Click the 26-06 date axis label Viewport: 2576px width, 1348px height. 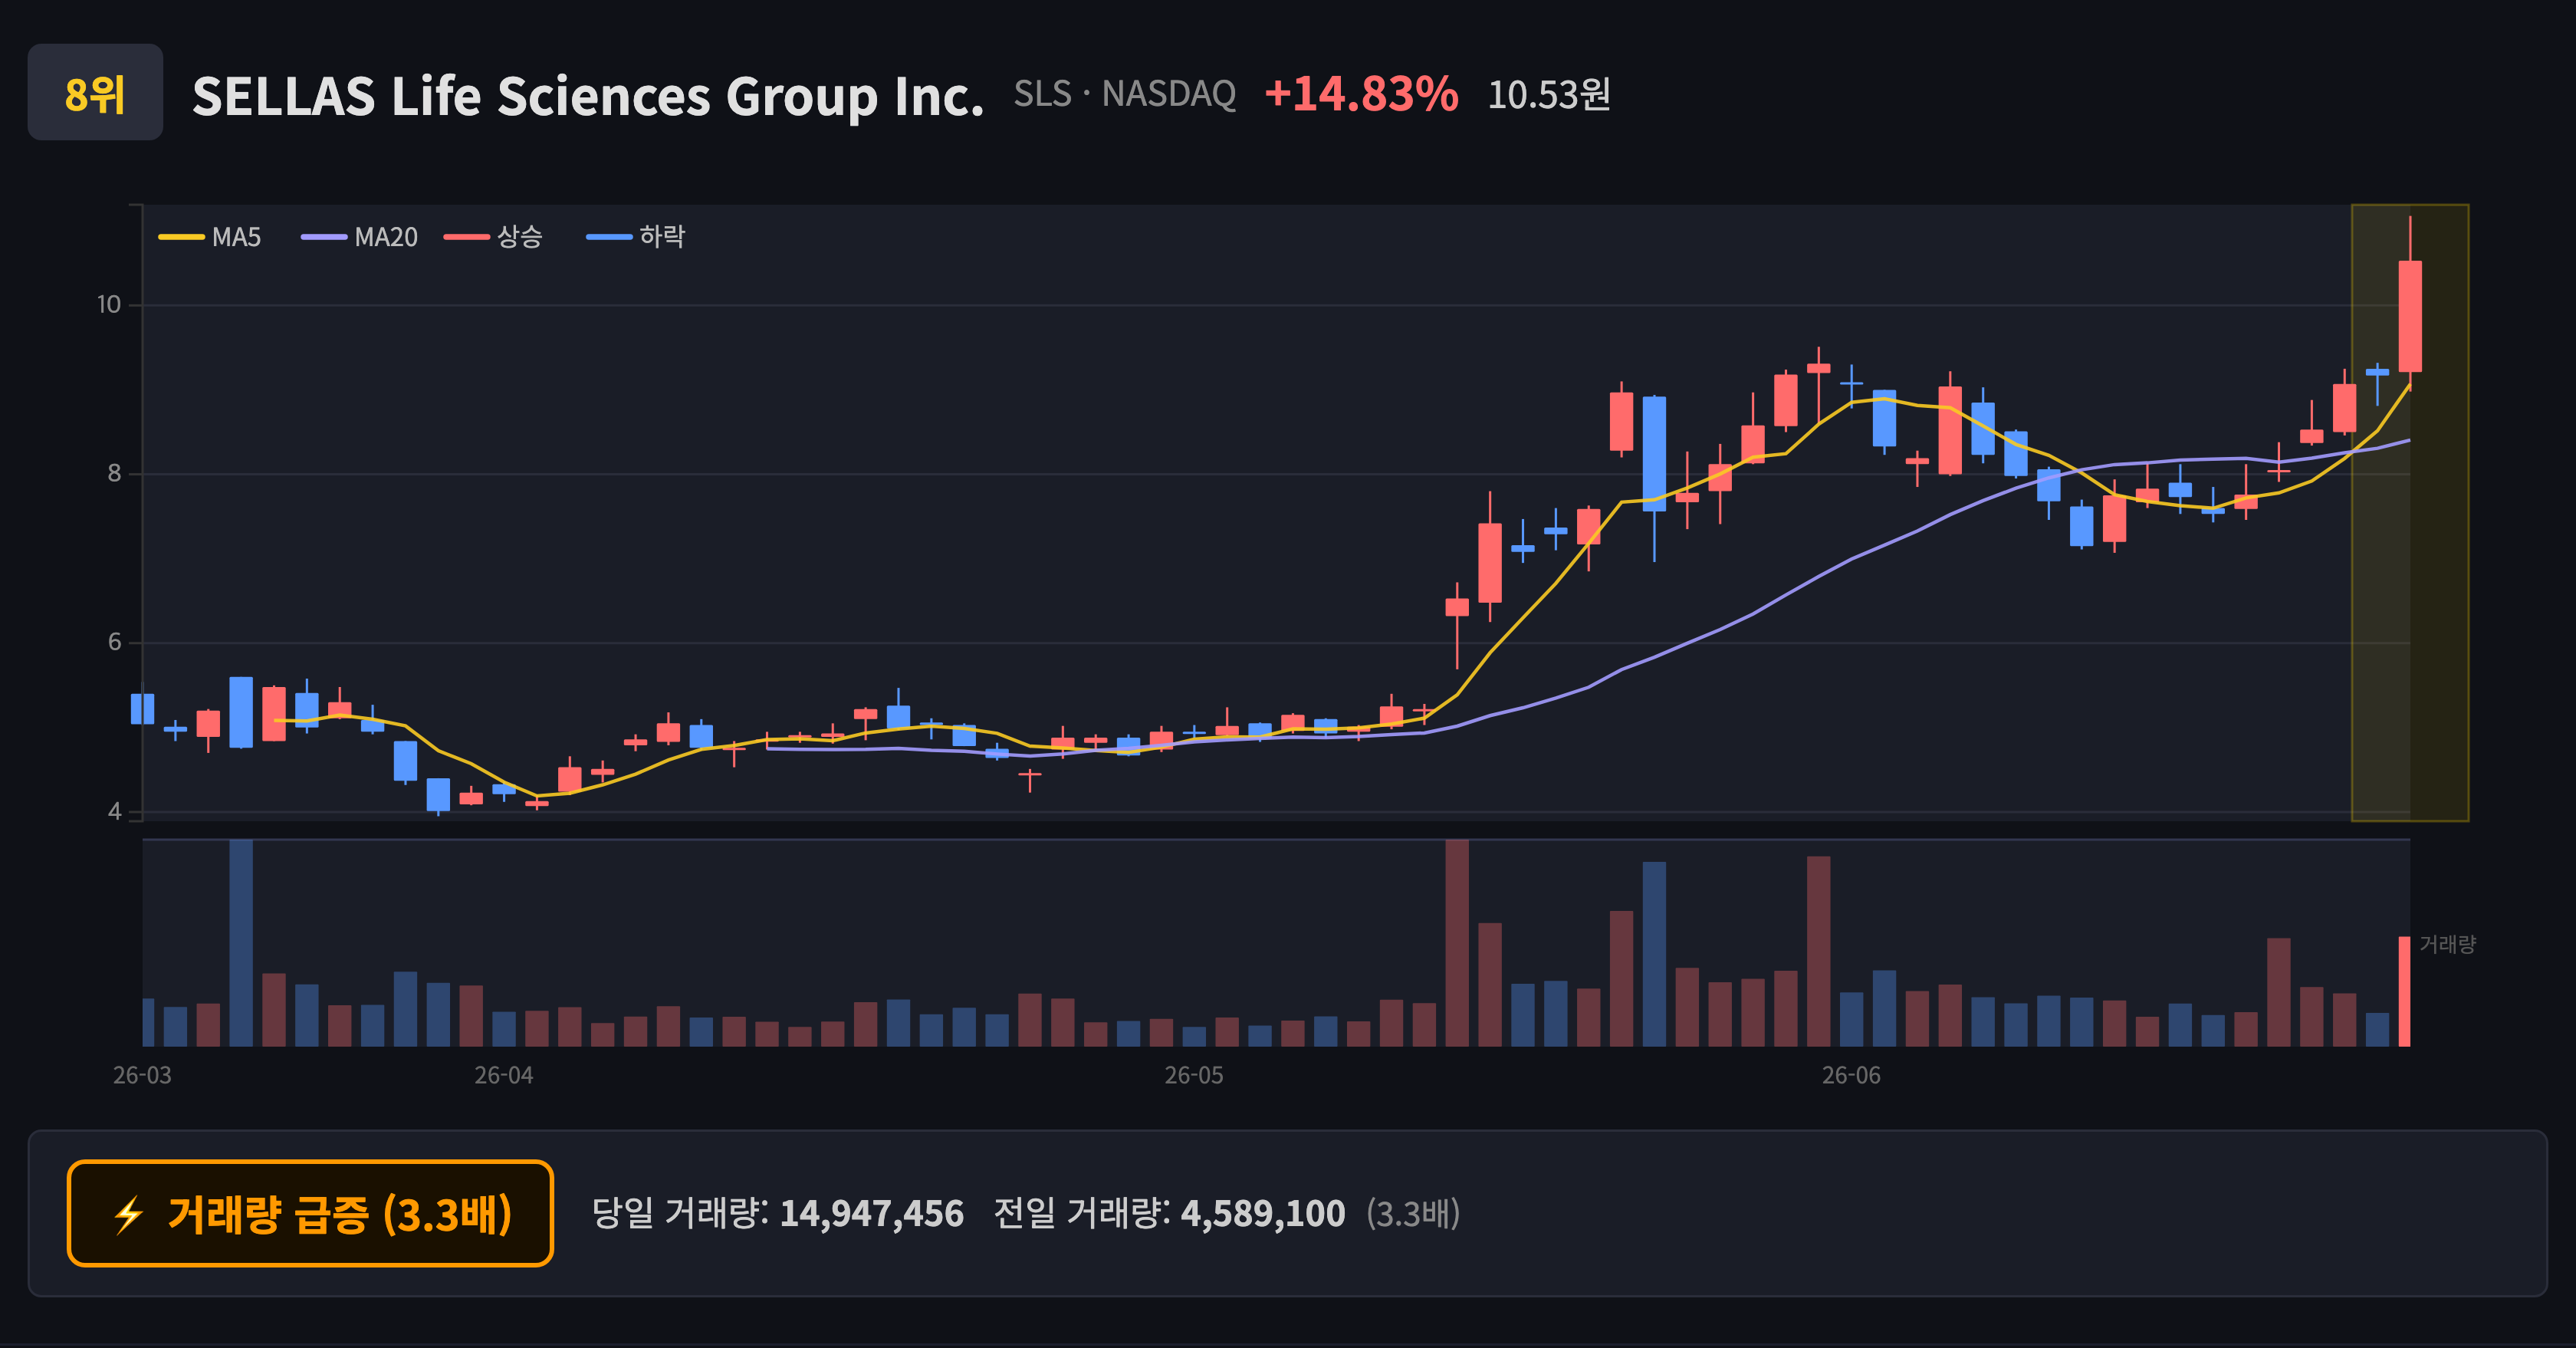pos(1851,1076)
